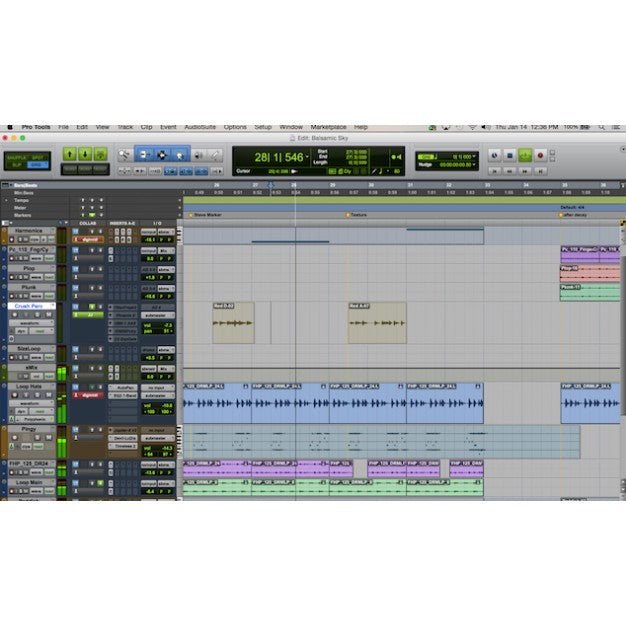Screen dimensions: 626x626
Task: Click the main counter display 28|1|546
Action: click(279, 157)
